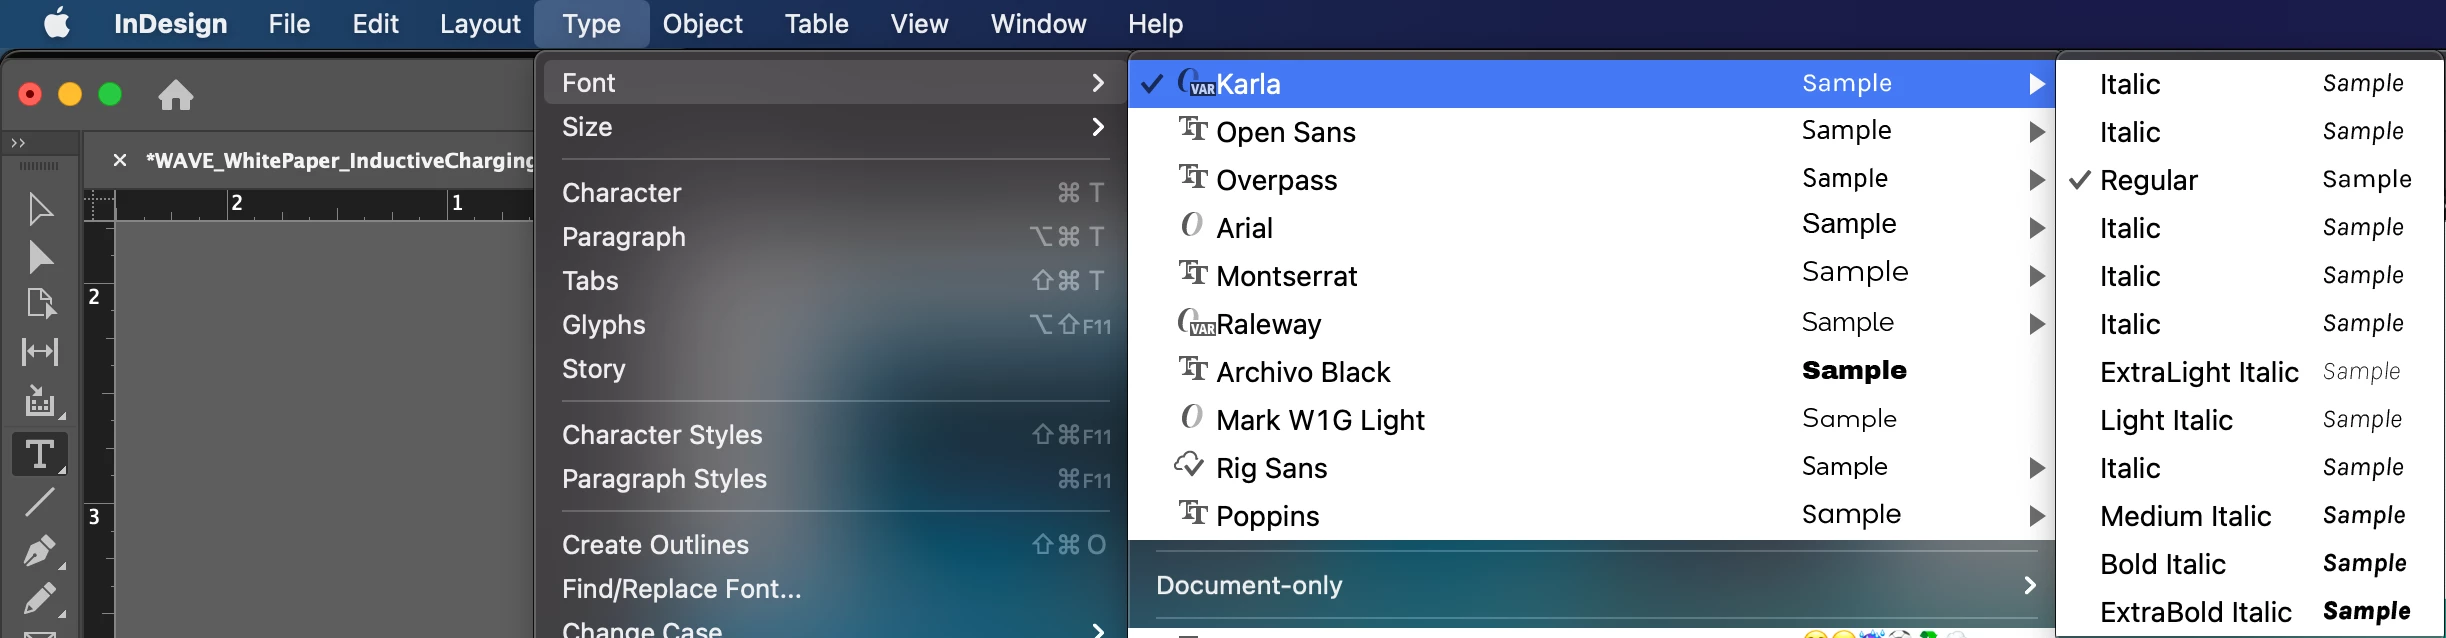Expand the tools panel double-arrow
2446x638 pixels.
coord(18,142)
